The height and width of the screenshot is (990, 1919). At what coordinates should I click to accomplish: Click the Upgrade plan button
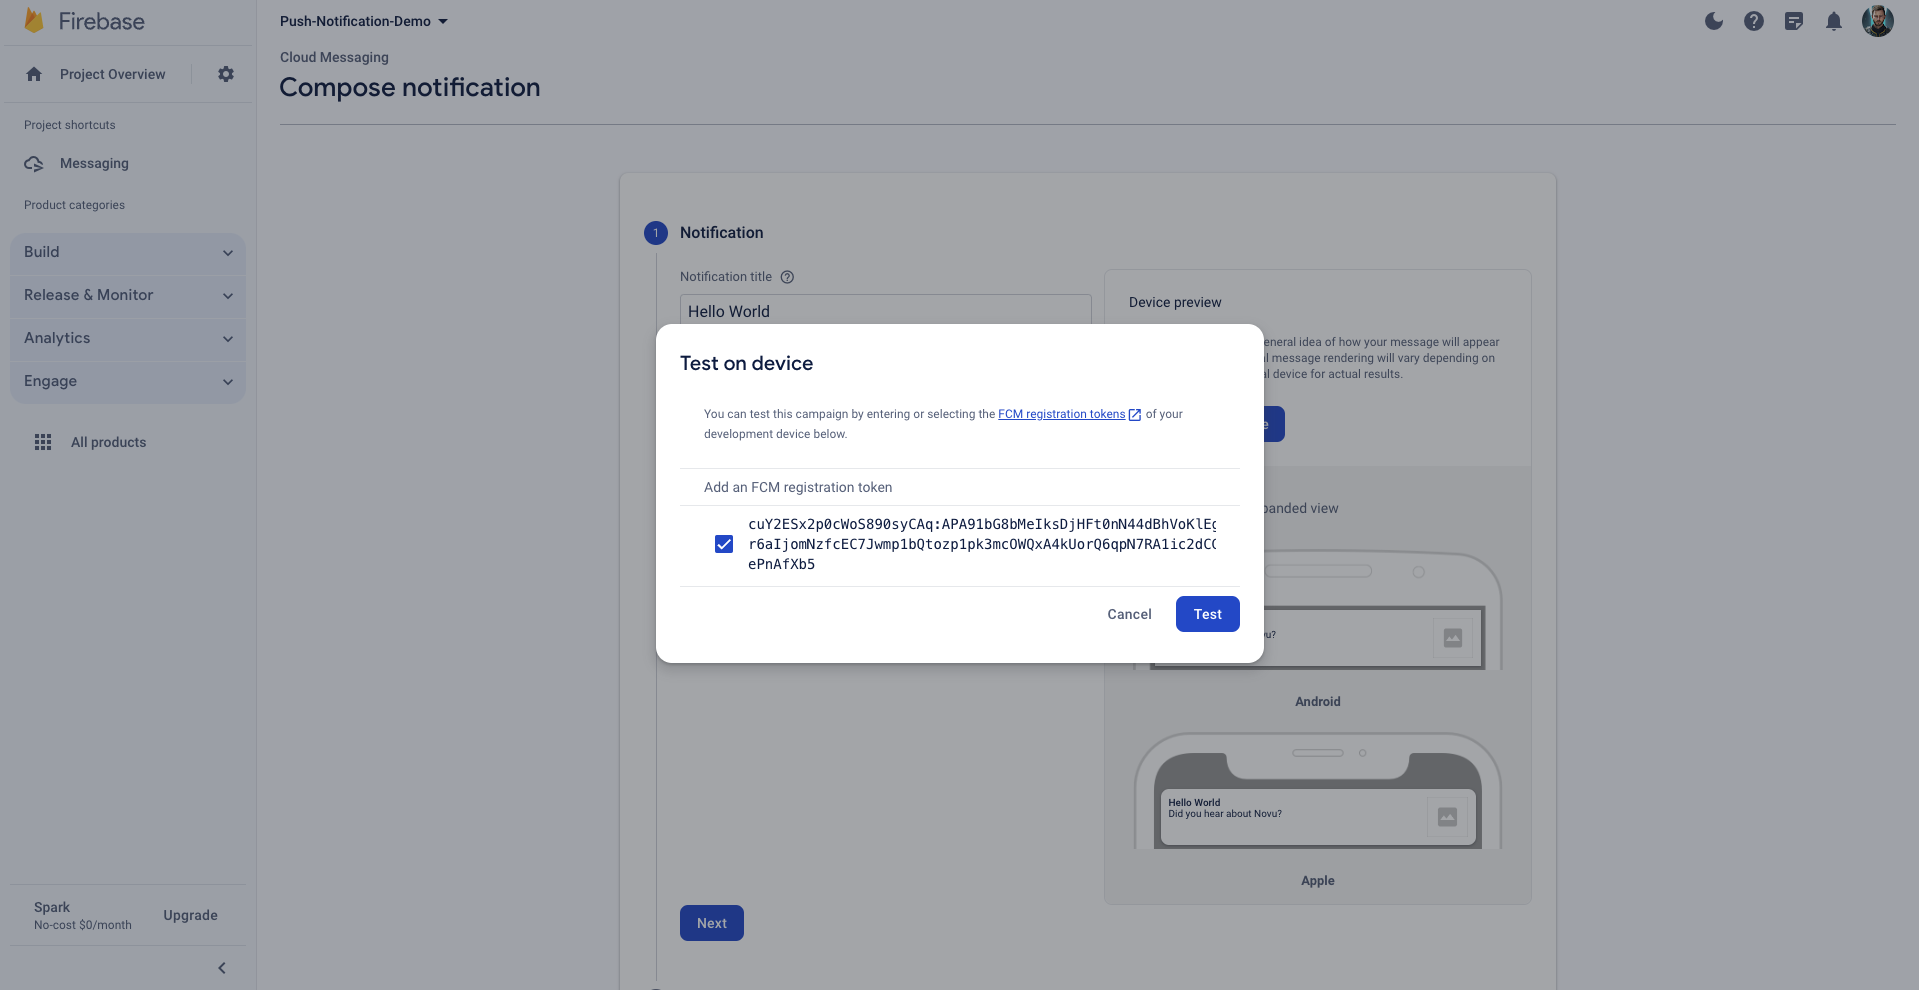pyautogui.click(x=190, y=915)
